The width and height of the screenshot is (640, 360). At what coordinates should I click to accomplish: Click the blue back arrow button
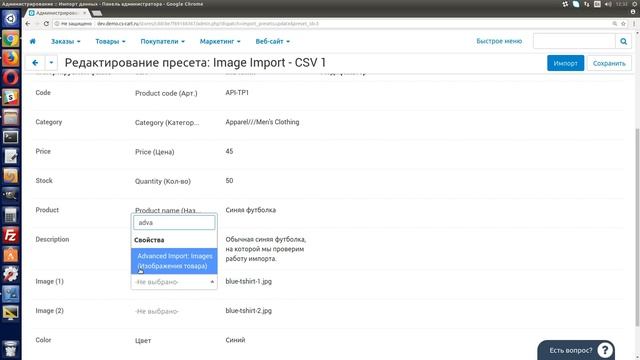pyautogui.click(x=35, y=63)
